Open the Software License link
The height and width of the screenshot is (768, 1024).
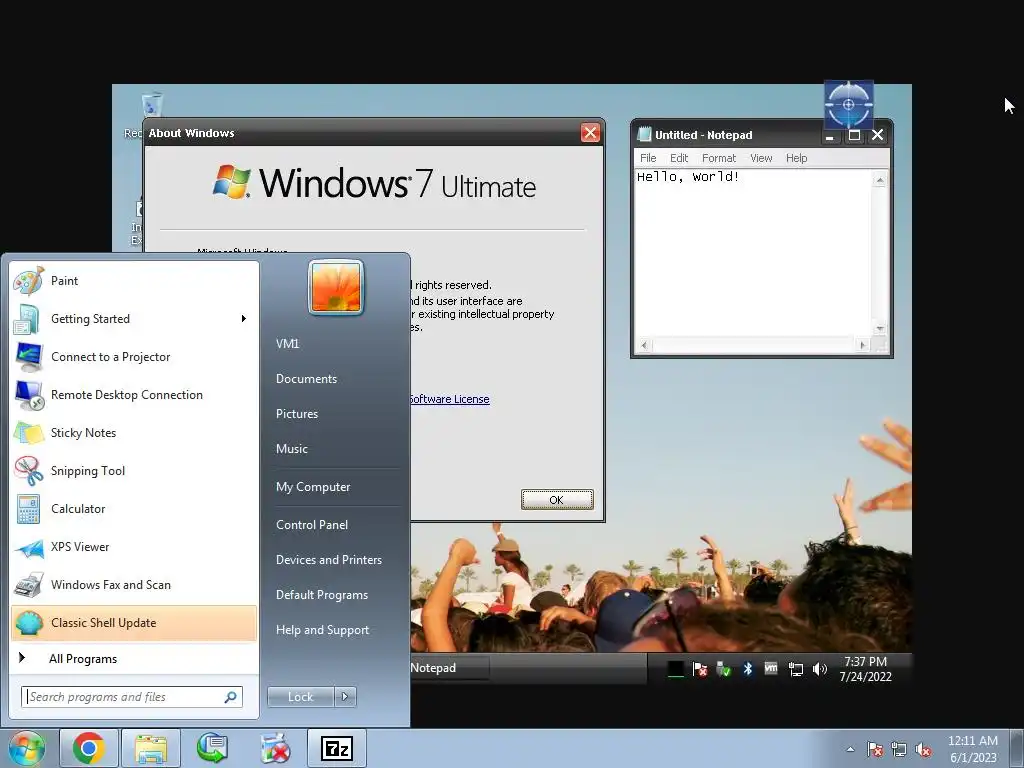coord(449,399)
